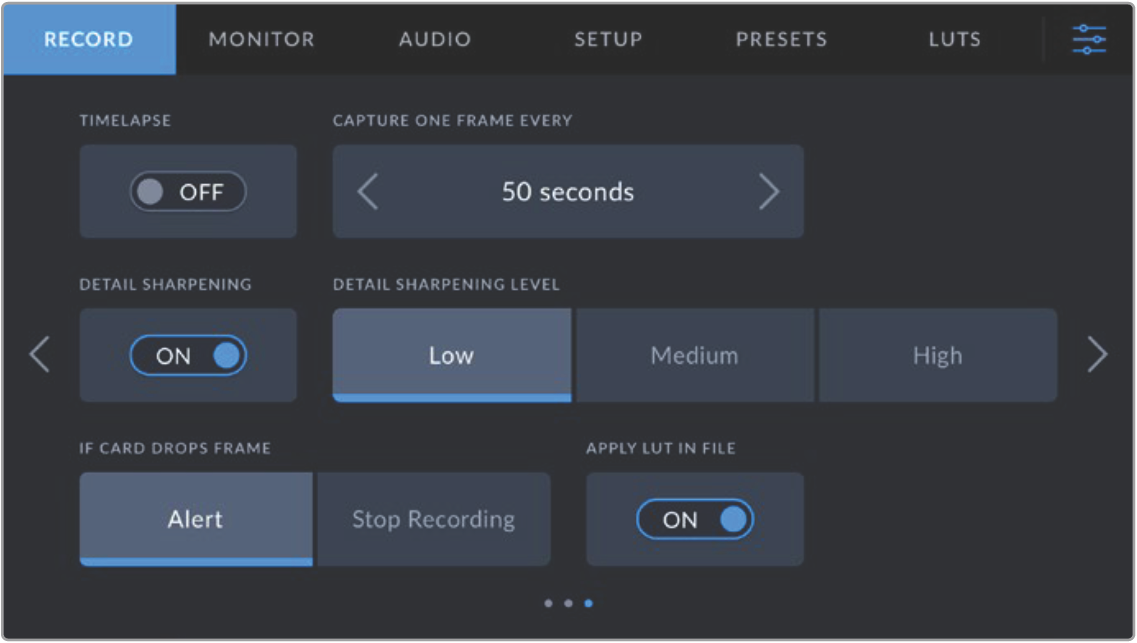Decrease the capture frame interval
This screenshot has height=643, width=1137.
pyautogui.click(x=368, y=191)
